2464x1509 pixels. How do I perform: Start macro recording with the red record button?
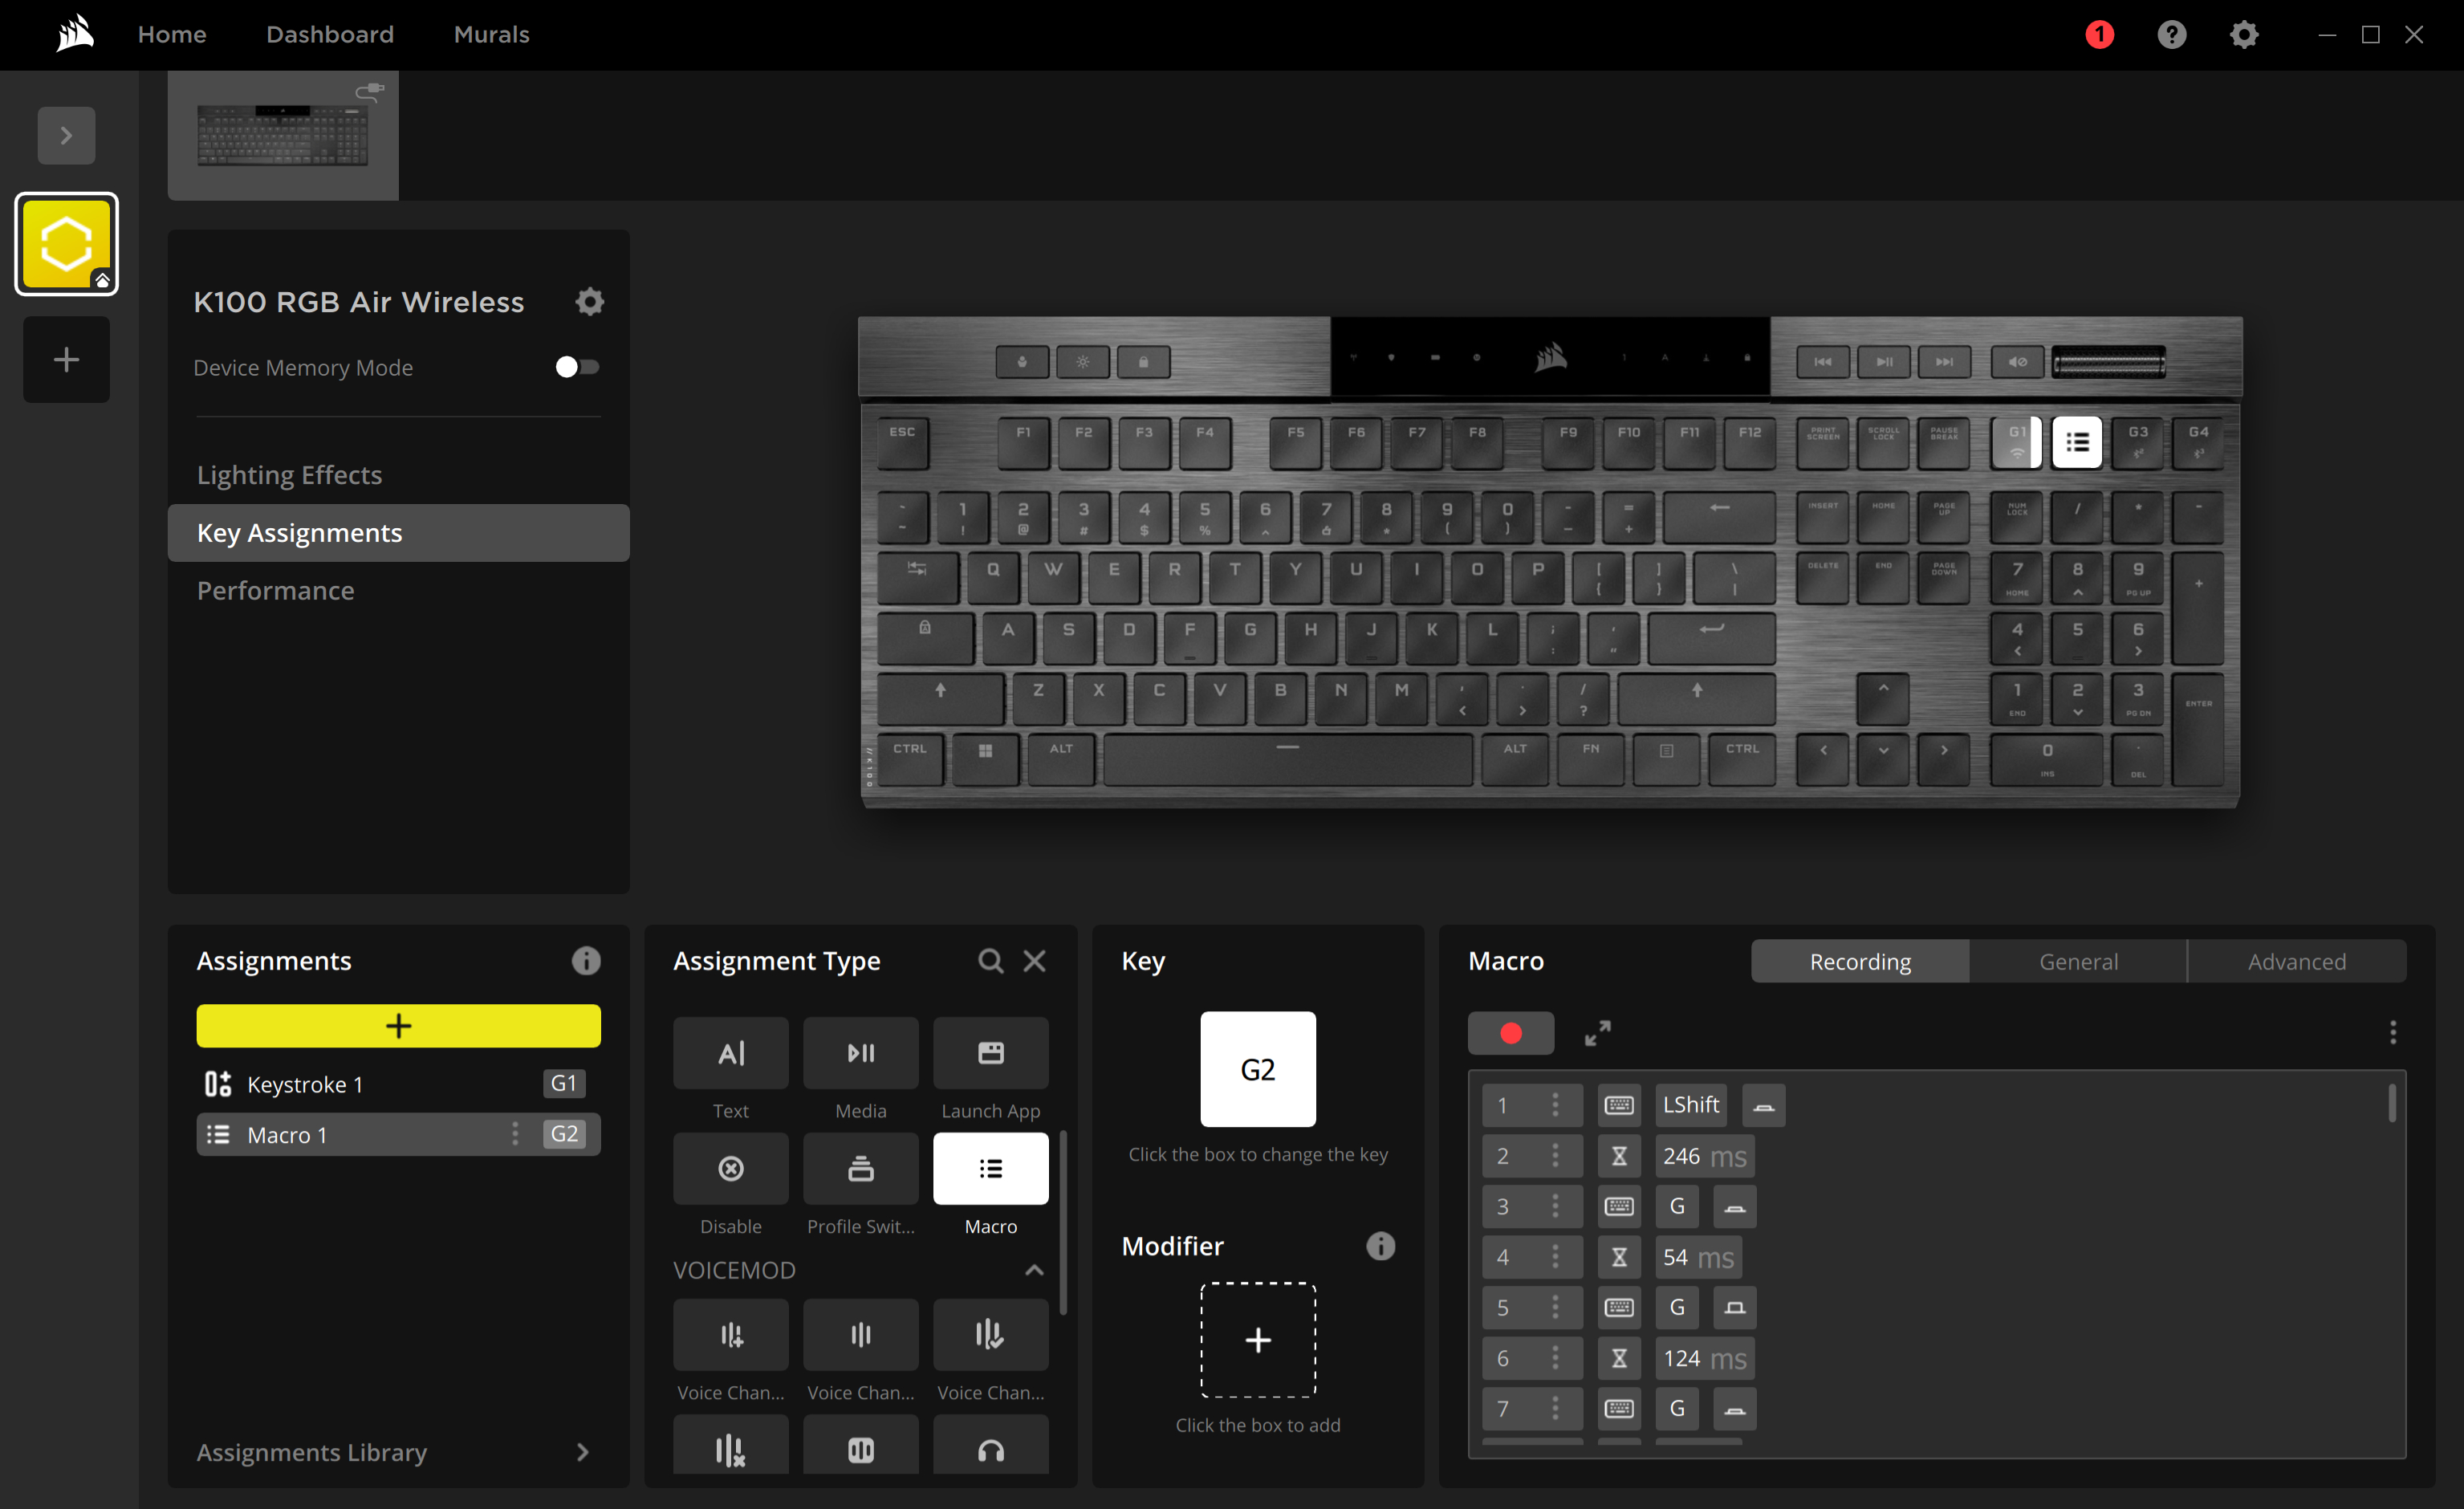[1510, 1032]
